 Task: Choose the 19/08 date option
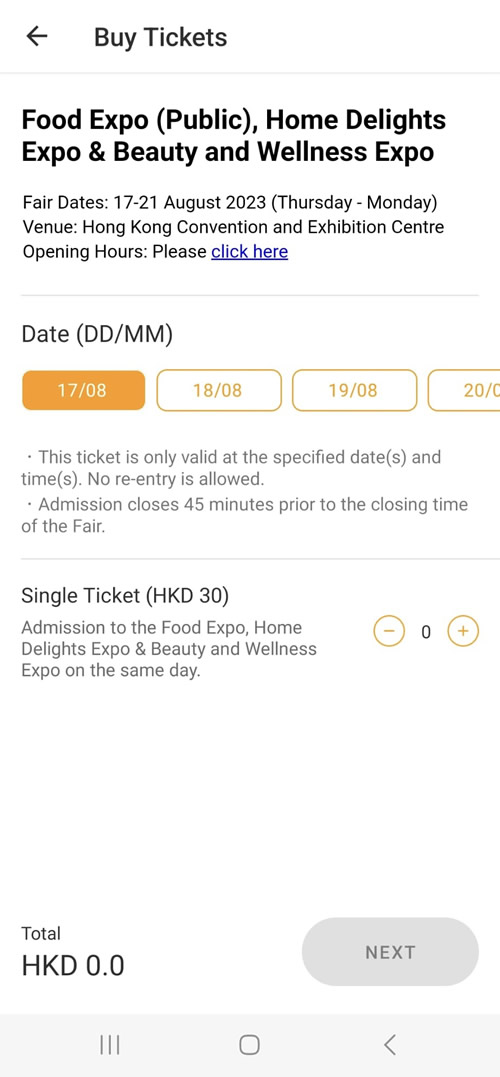pos(354,390)
